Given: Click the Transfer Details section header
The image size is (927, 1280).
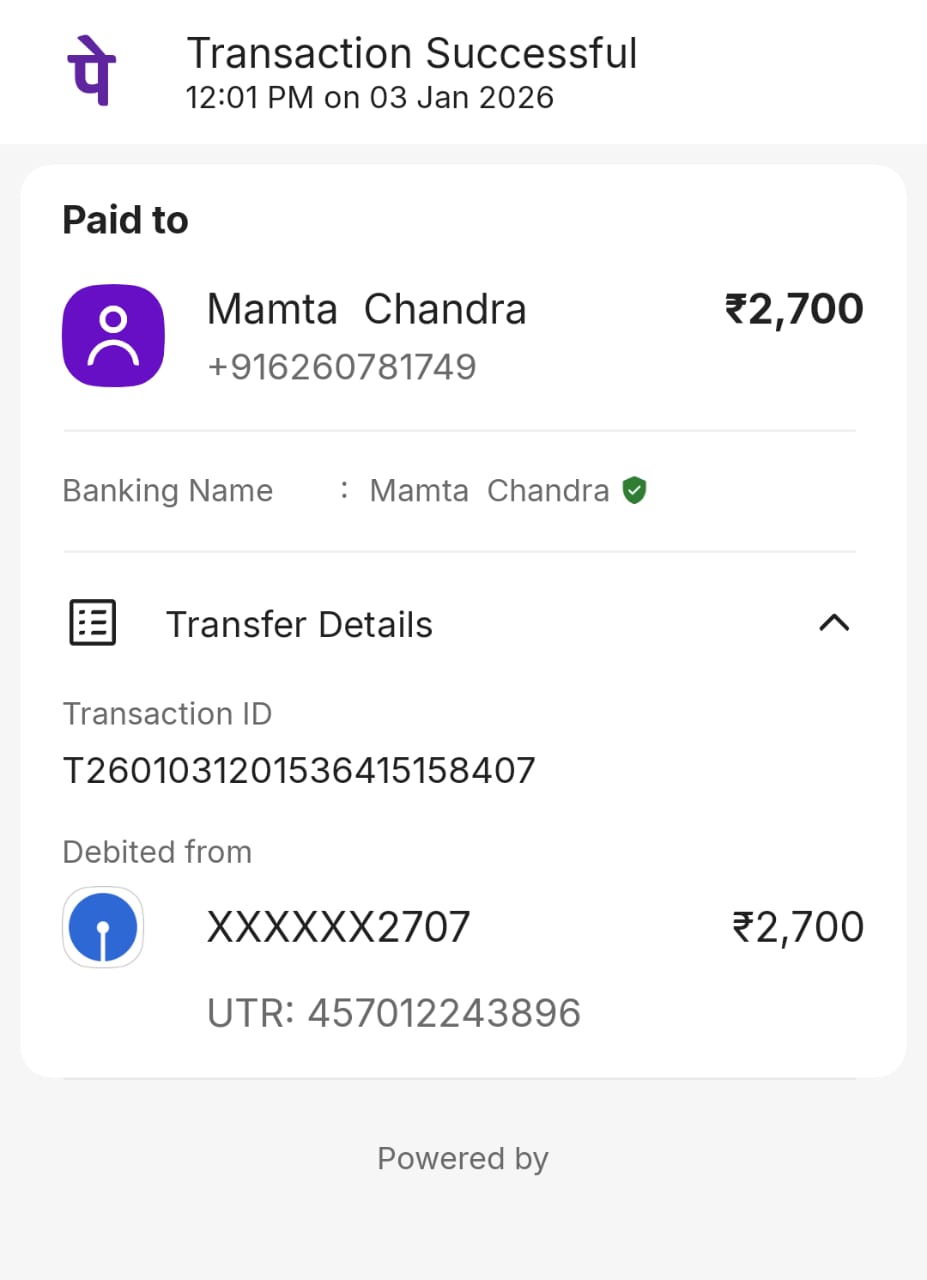Looking at the screenshot, I should (x=299, y=624).
